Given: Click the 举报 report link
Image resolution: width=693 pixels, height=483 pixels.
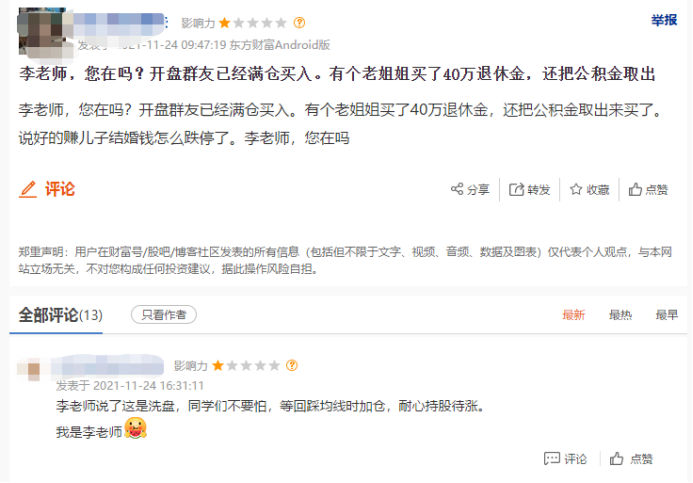Looking at the screenshot, I should (664, 20).
